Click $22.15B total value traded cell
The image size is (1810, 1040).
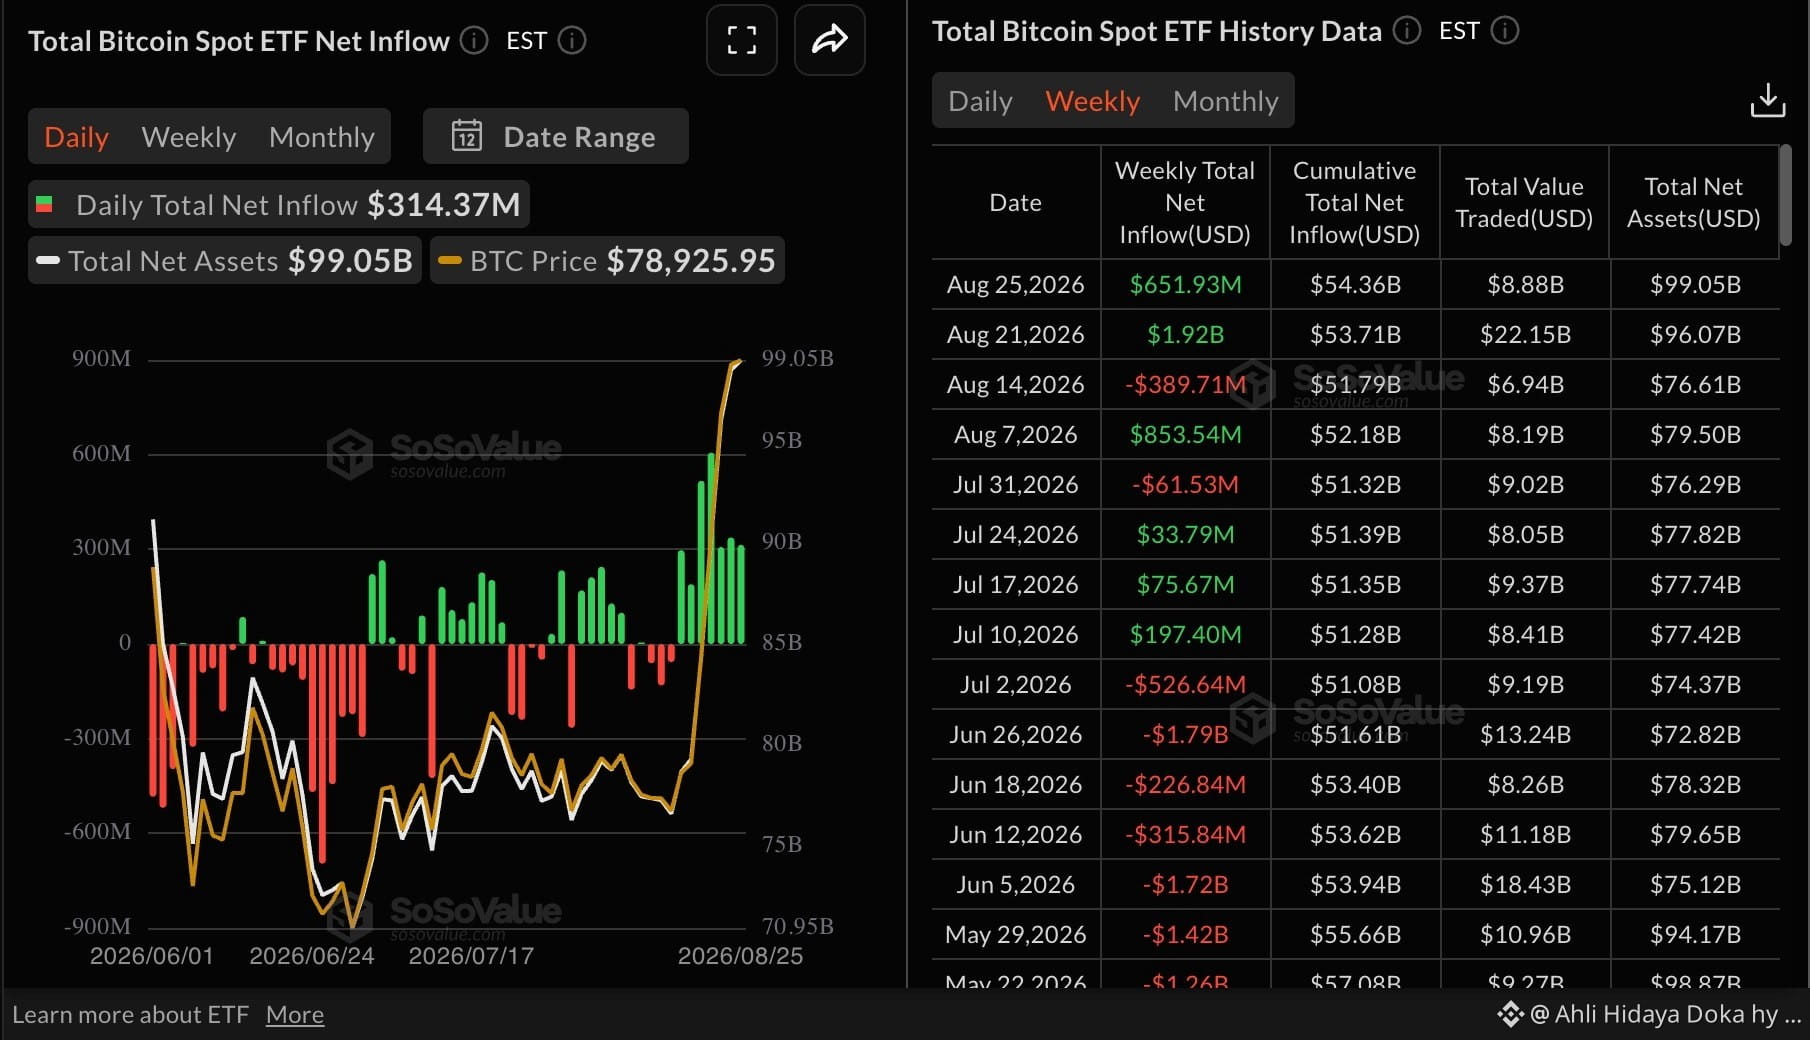1525,334
